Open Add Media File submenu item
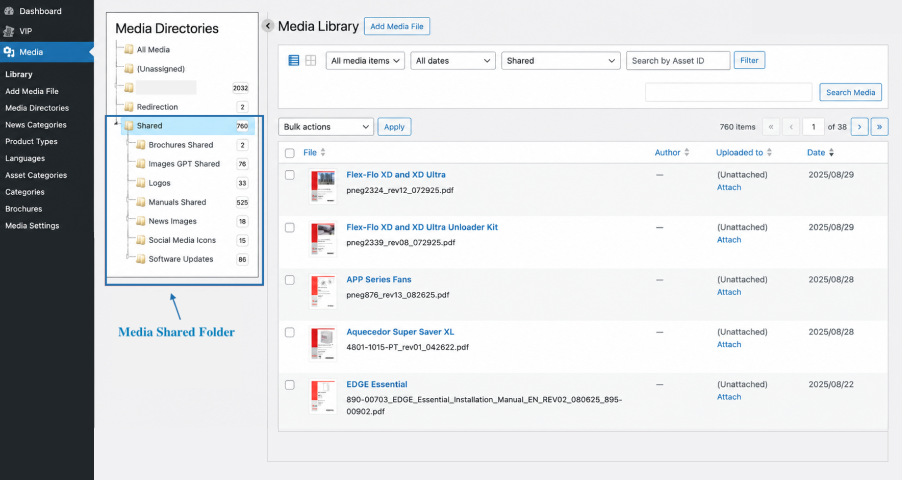The width and height of the screenshot is (902, 480). tap(32, 91)
